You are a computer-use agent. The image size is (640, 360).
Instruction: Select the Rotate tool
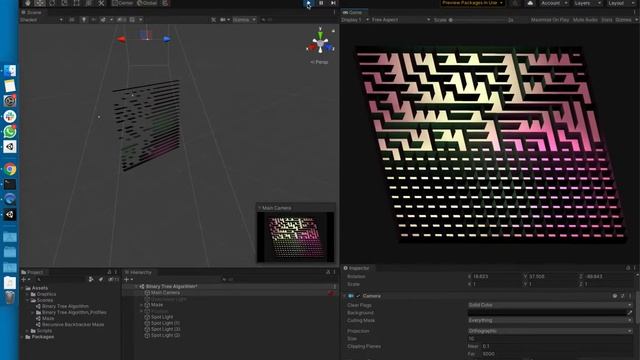click(x=52, y=3)
